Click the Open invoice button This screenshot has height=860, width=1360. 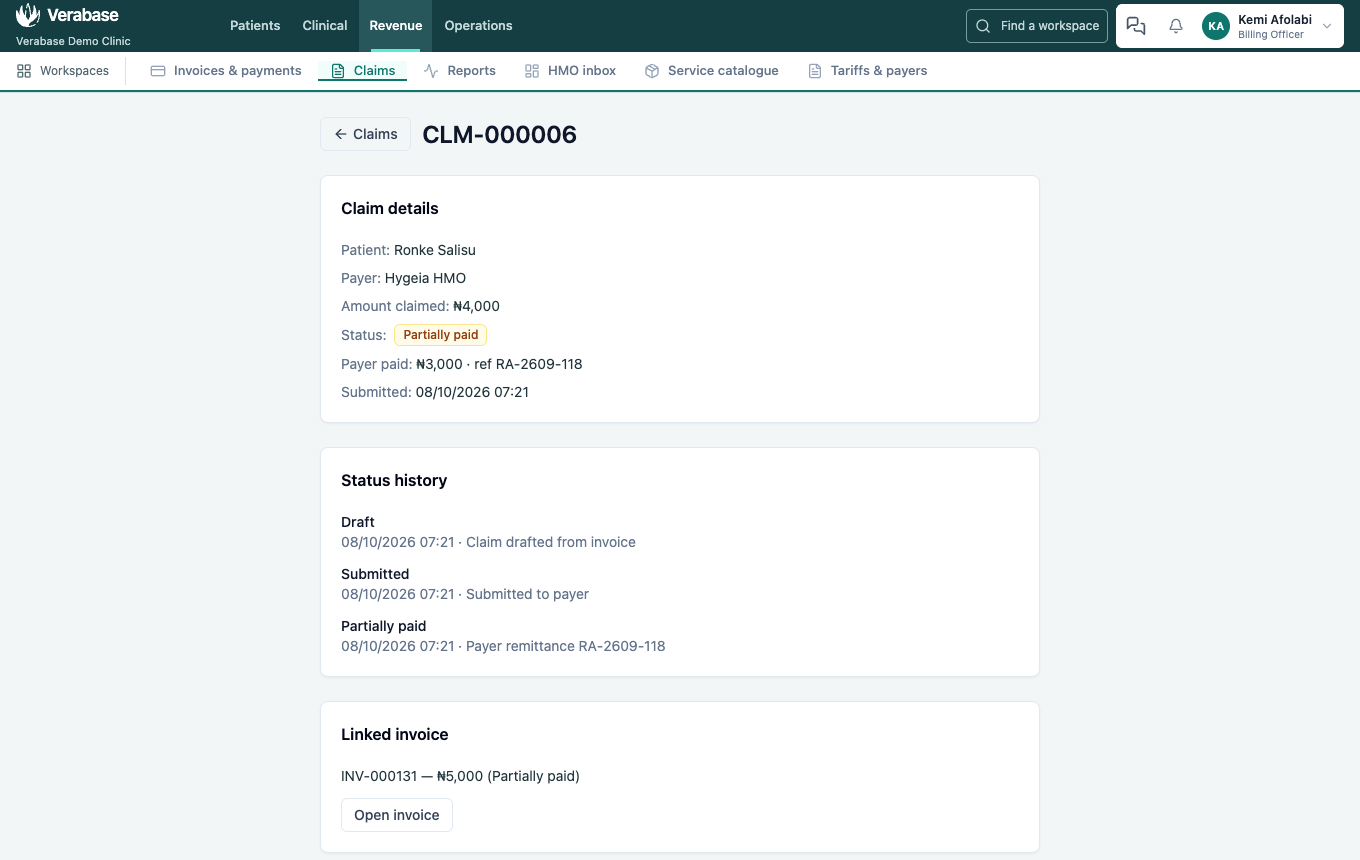click(397, 815)
